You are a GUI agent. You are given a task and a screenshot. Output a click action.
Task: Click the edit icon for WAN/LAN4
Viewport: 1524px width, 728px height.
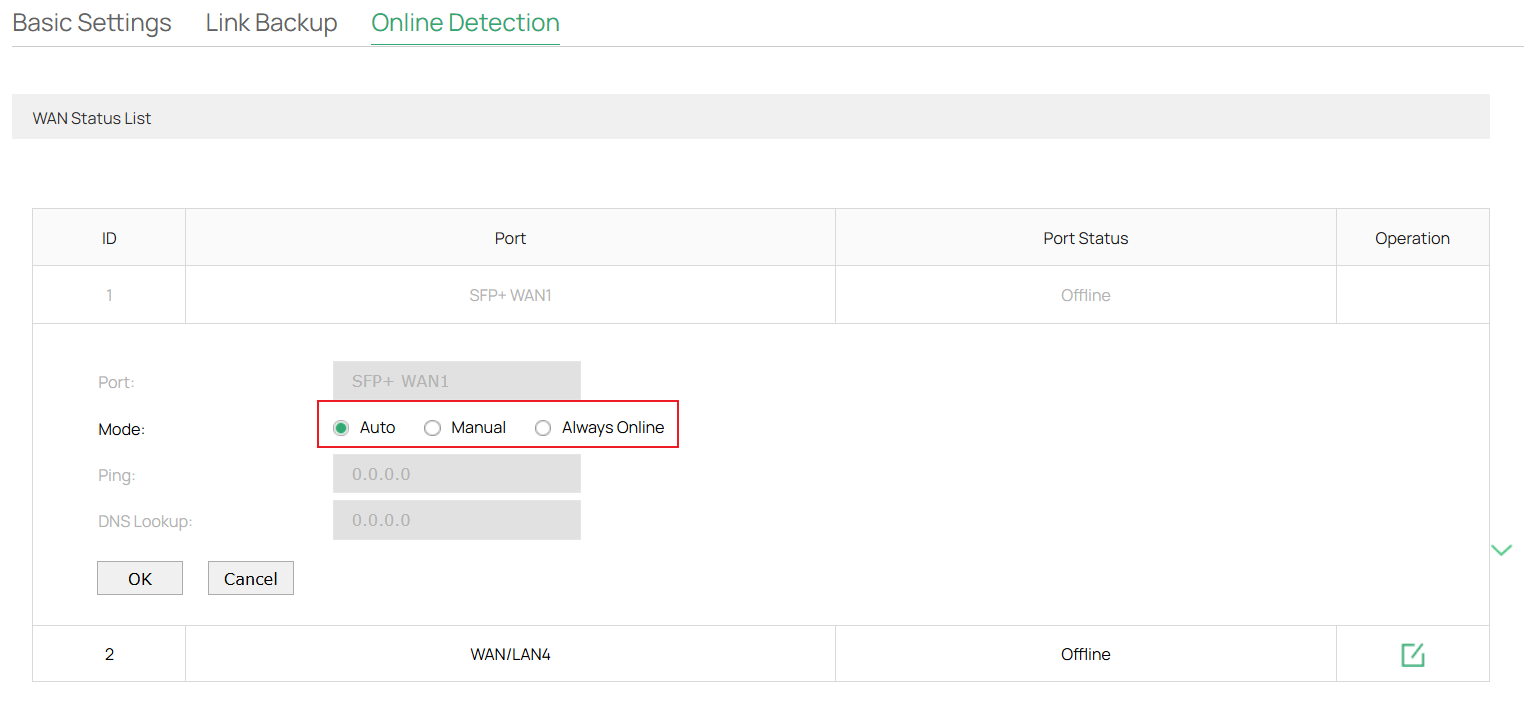[x=1412, y=654]
